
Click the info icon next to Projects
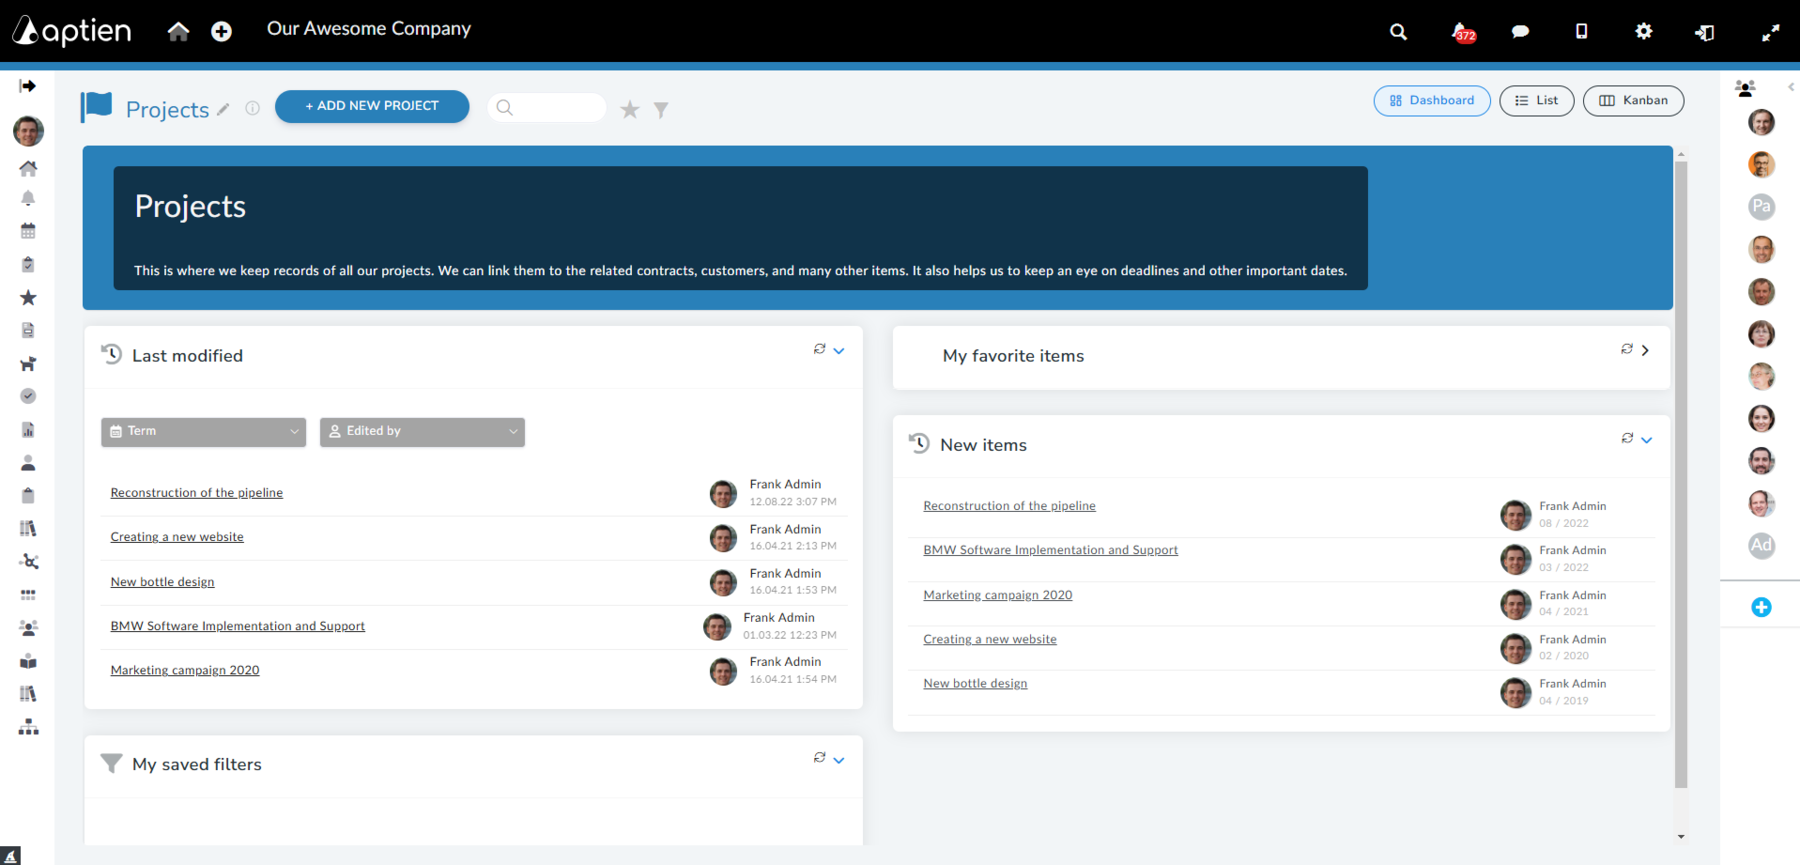(252, 108)
